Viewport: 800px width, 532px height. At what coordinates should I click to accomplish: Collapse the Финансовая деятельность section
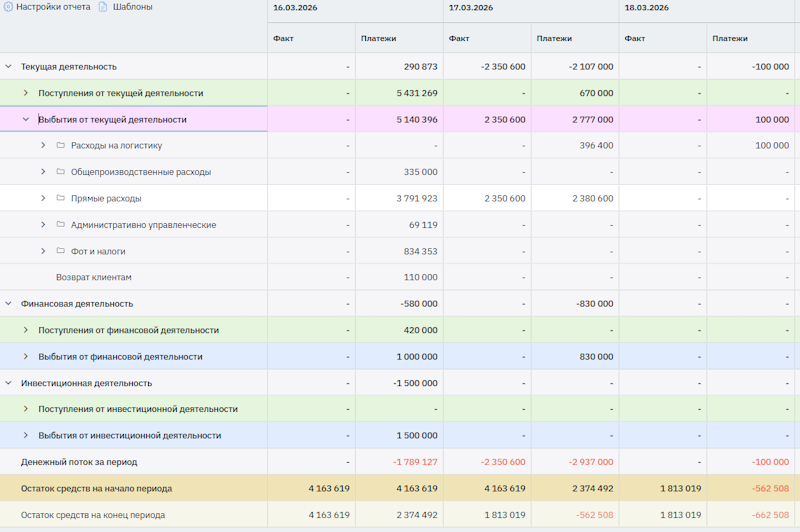9,304
